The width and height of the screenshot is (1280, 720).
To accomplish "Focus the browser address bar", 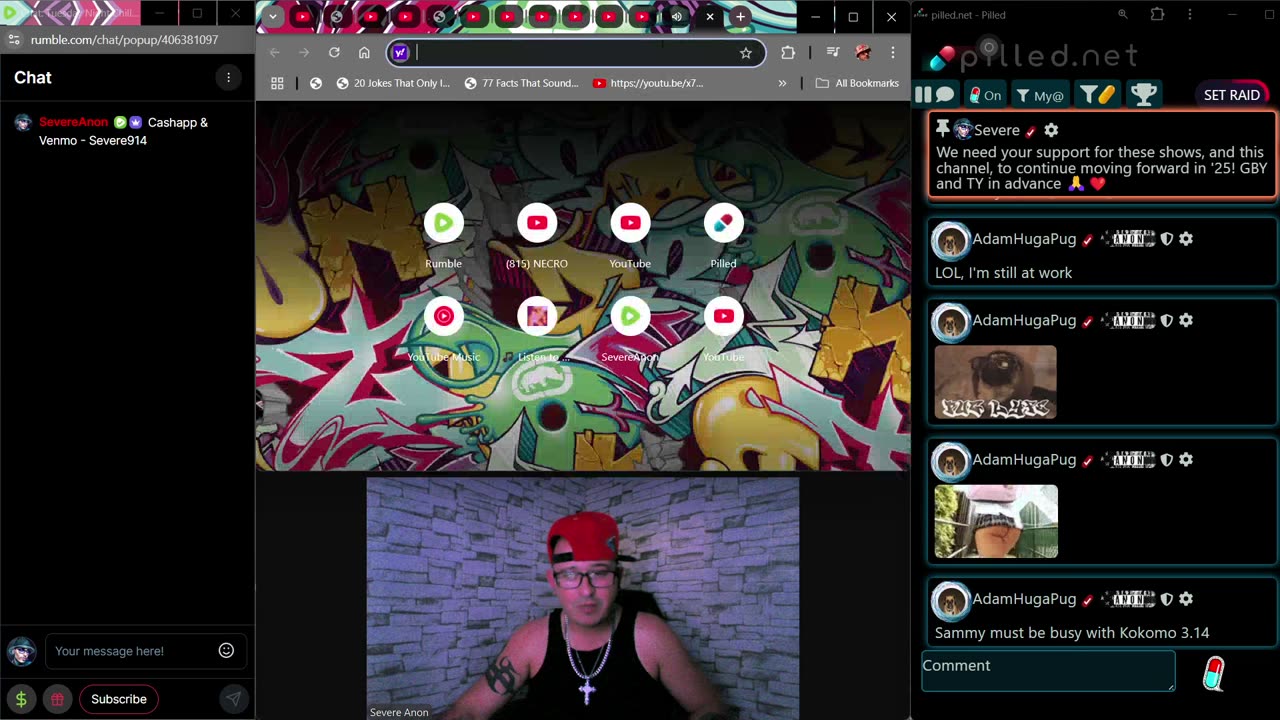I will pyautogui.click(x=575, y=53).
